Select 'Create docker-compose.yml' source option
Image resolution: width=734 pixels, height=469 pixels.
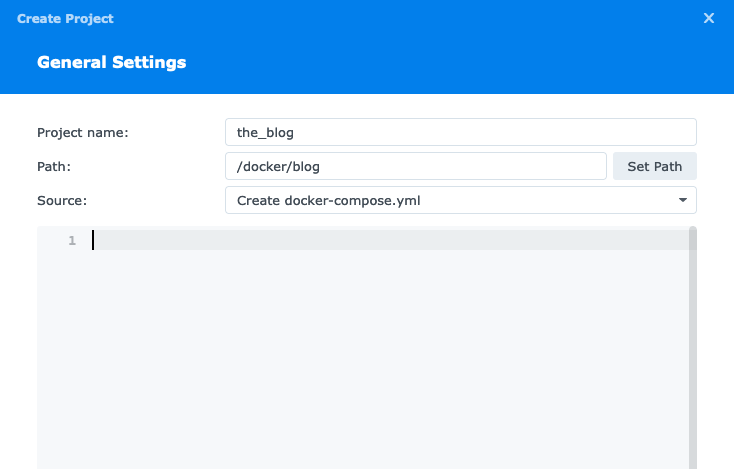[x=328, y=200]
